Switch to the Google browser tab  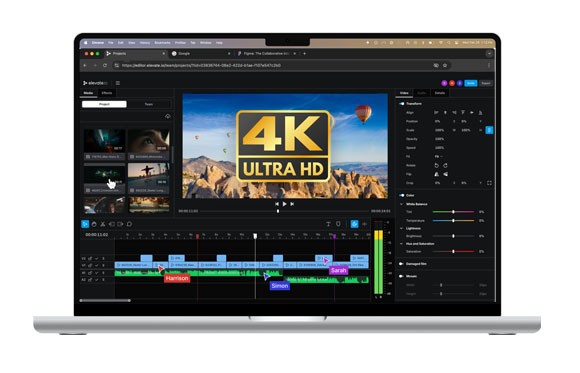click(200, 54)
